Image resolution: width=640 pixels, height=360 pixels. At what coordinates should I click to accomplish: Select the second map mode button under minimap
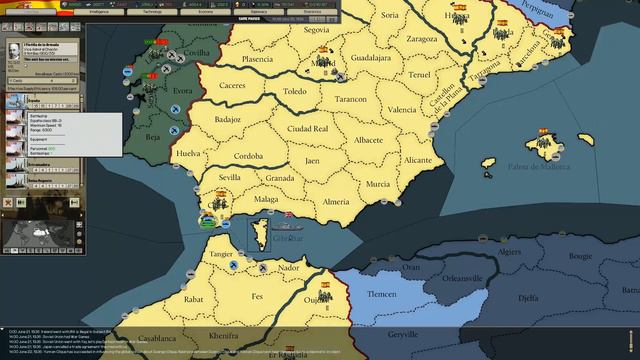coord(15,251)
